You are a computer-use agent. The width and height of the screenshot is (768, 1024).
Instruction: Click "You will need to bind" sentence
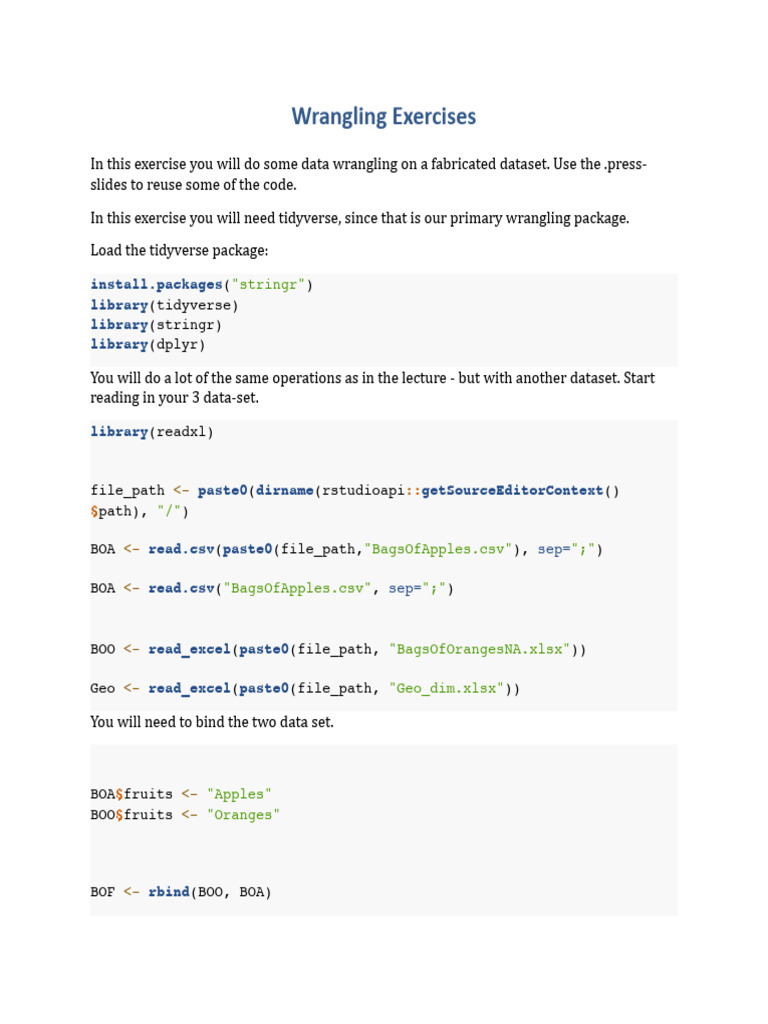[212, 721]
